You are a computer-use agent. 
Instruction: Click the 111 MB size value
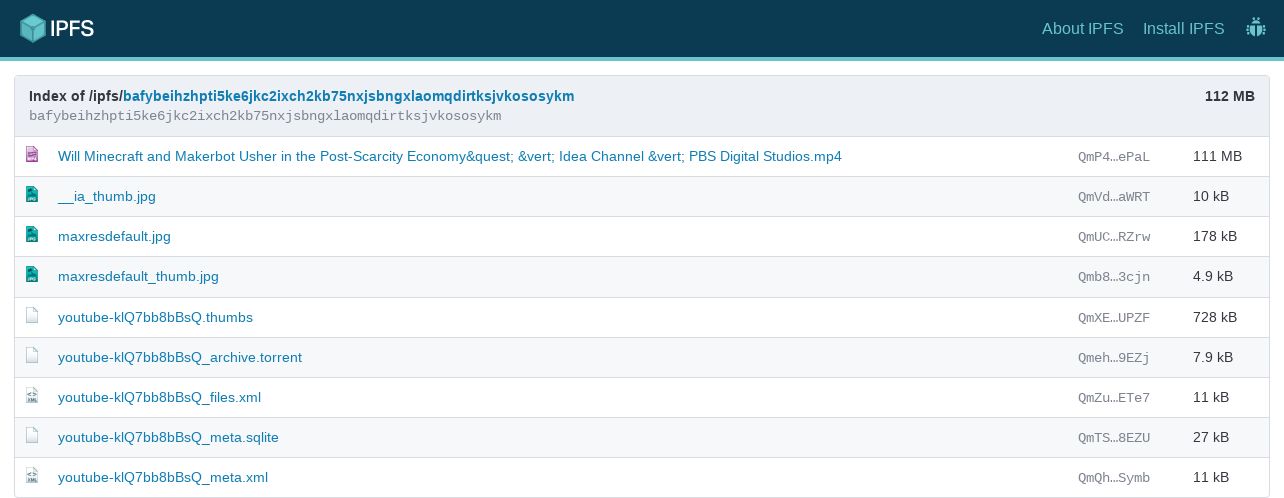point(1217,157)
